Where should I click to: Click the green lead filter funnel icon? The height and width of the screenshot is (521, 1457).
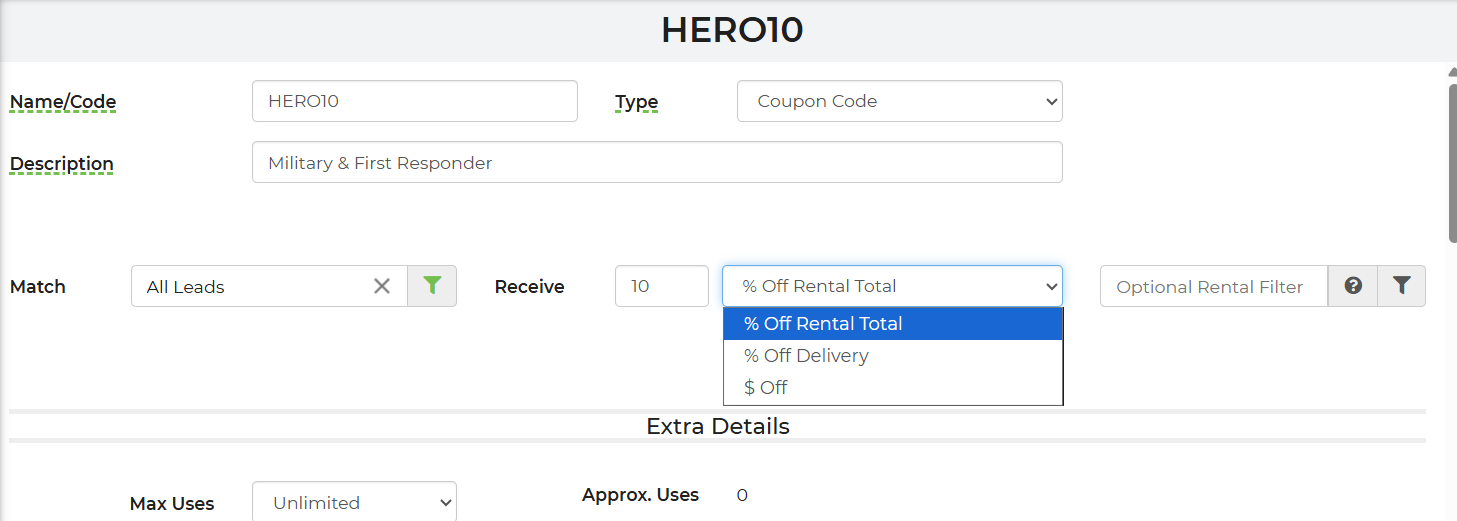(x=432, y=286)
